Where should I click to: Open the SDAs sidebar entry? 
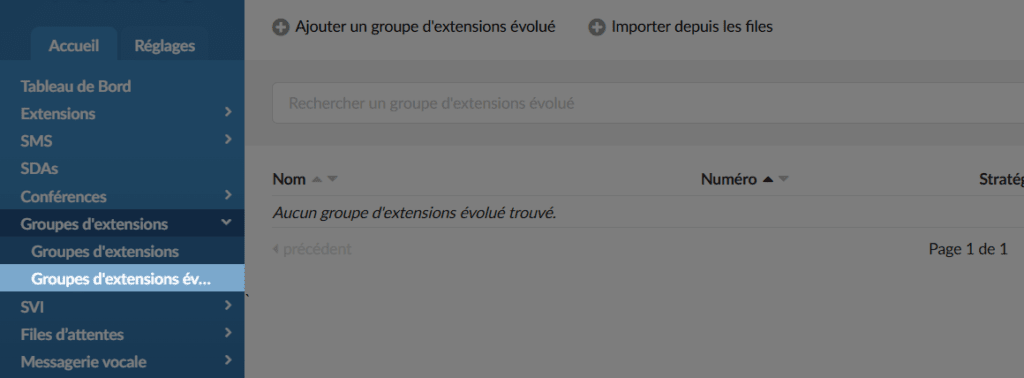pyautogui.click(x=39, y=168)
